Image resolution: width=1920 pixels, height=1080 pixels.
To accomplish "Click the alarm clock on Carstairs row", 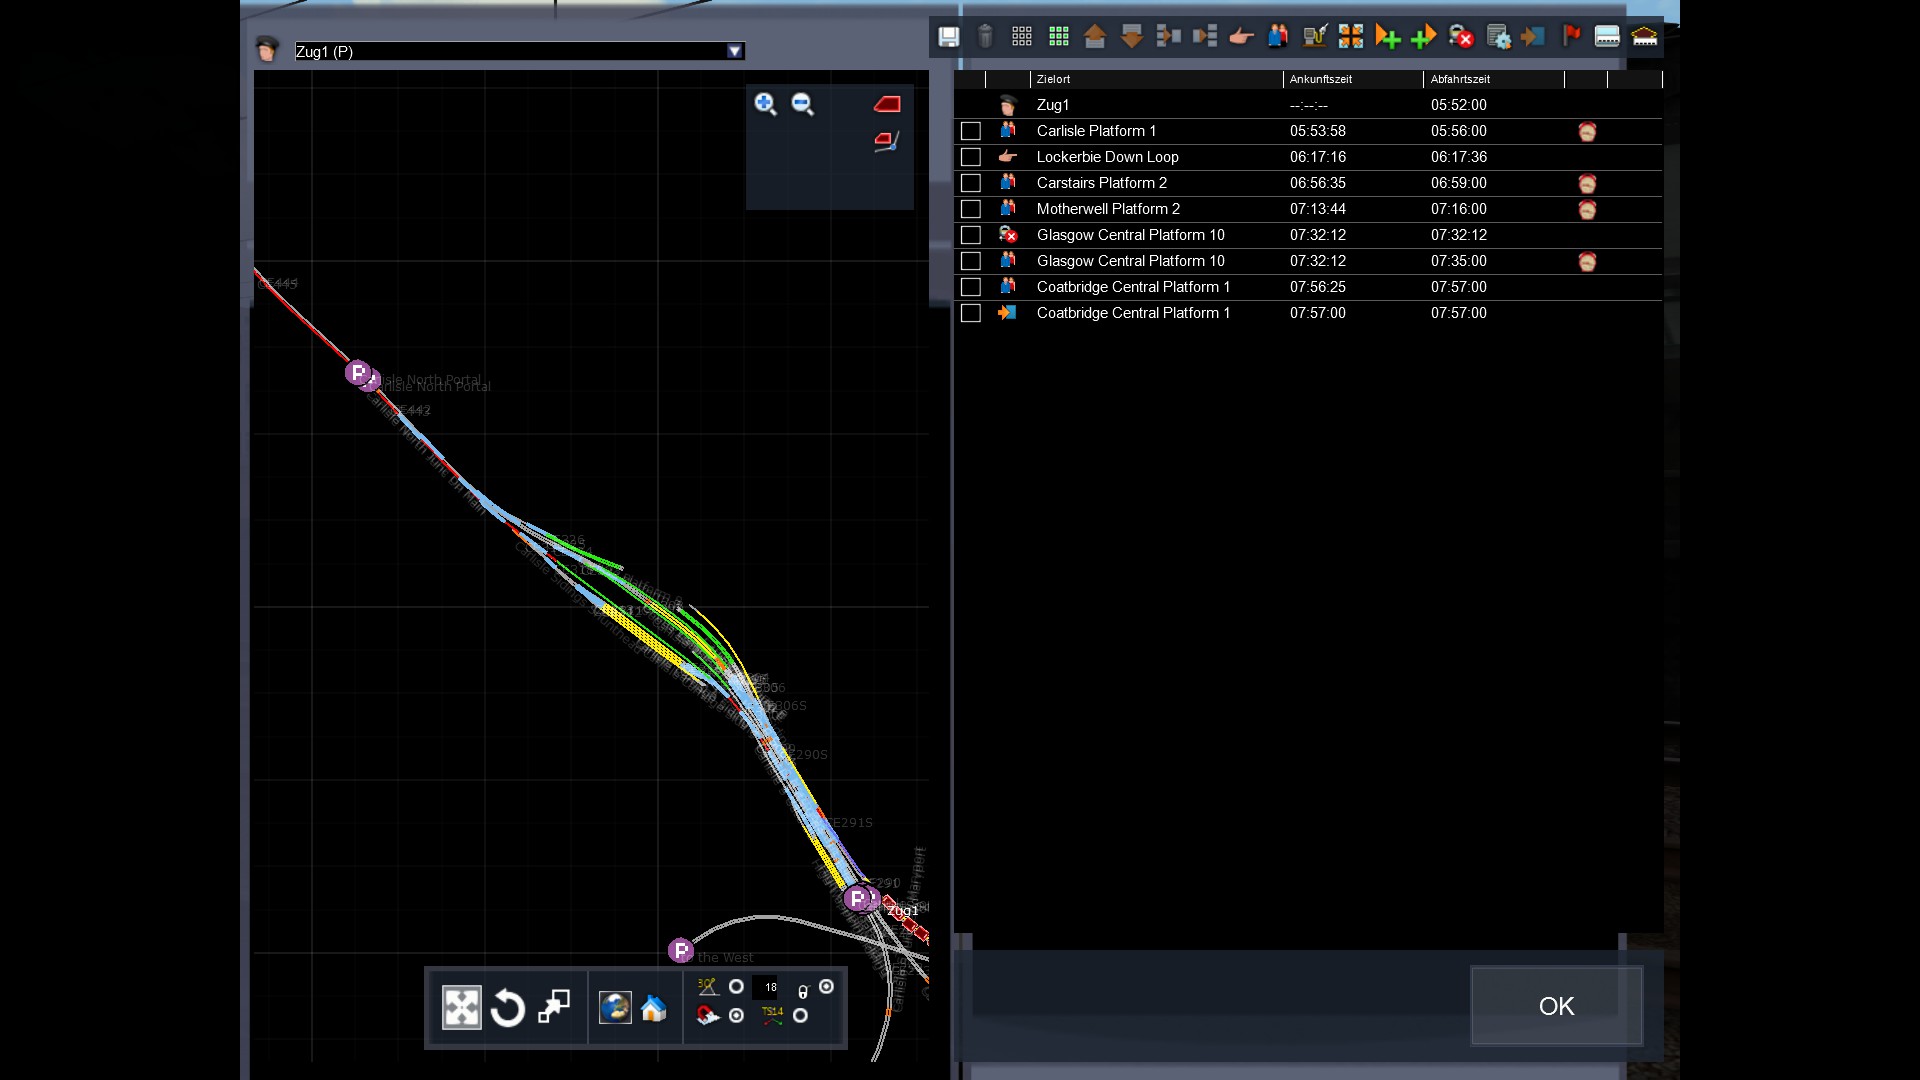I will point(1587,183).
